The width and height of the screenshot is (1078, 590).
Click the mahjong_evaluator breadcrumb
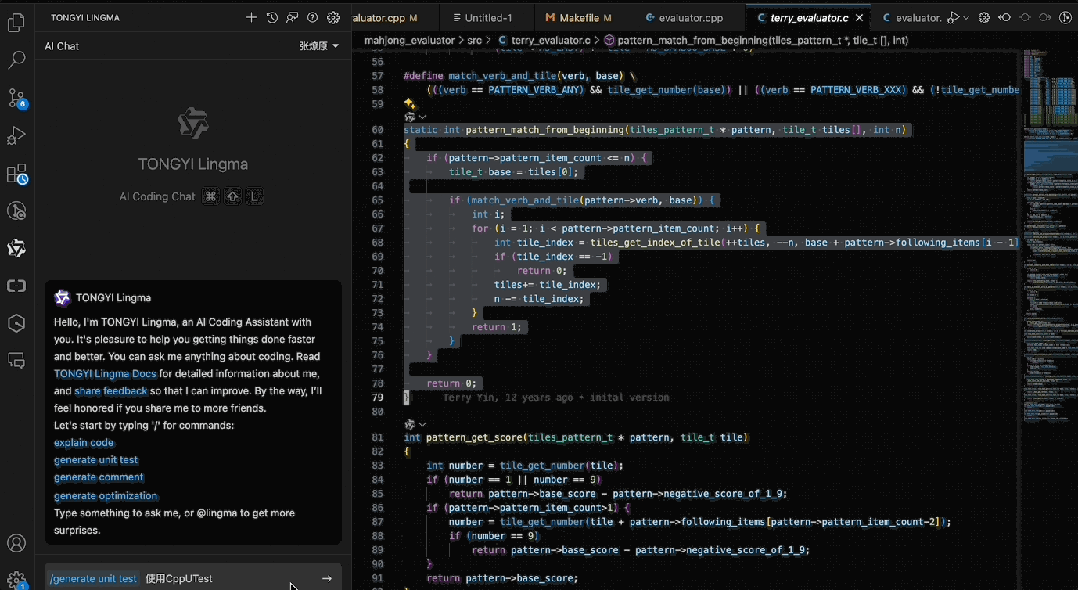pos(410,41)
